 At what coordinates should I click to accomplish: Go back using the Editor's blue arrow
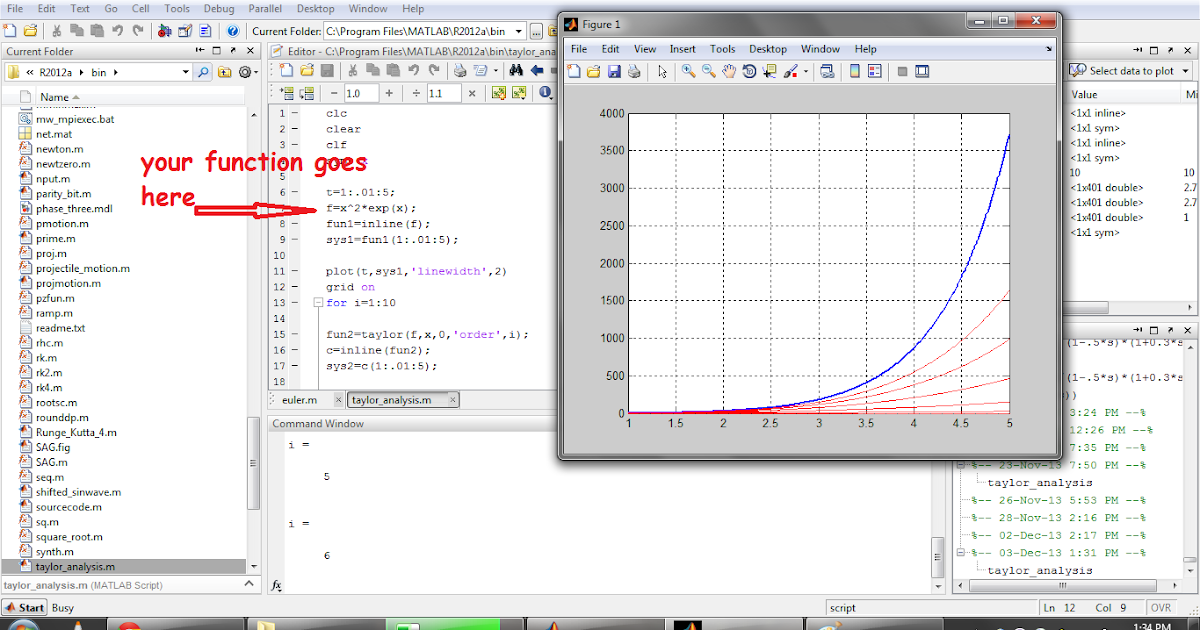(537, 70)
